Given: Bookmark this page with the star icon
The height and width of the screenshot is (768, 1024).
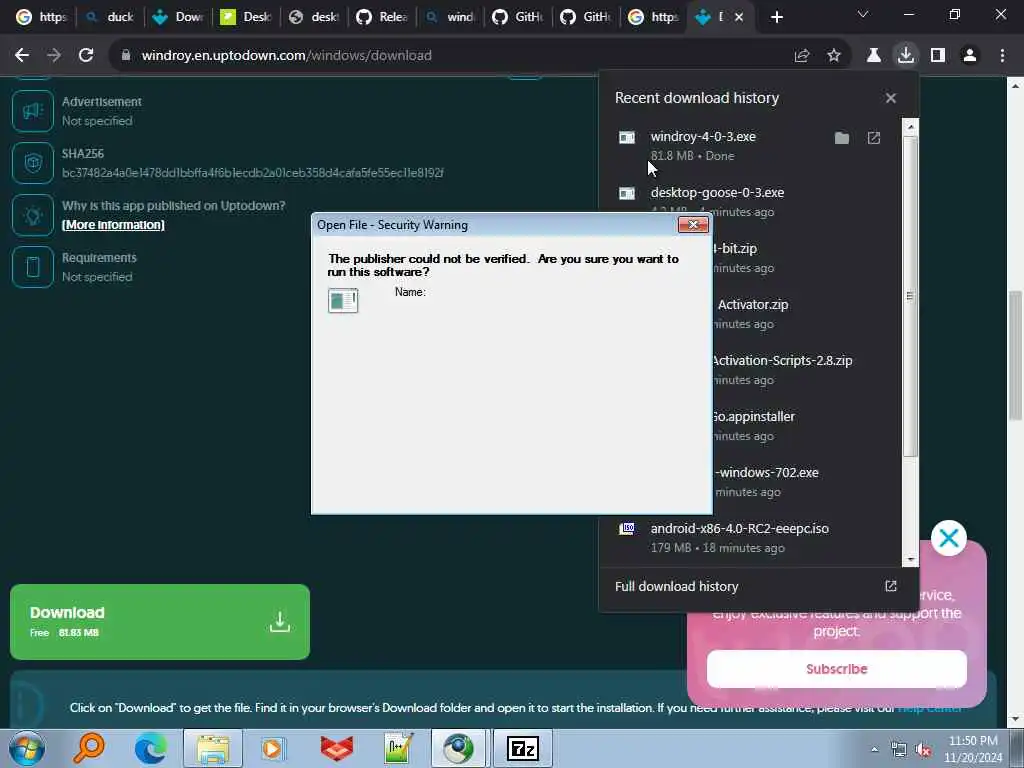Looking at the screenshot, I should 834,56.
